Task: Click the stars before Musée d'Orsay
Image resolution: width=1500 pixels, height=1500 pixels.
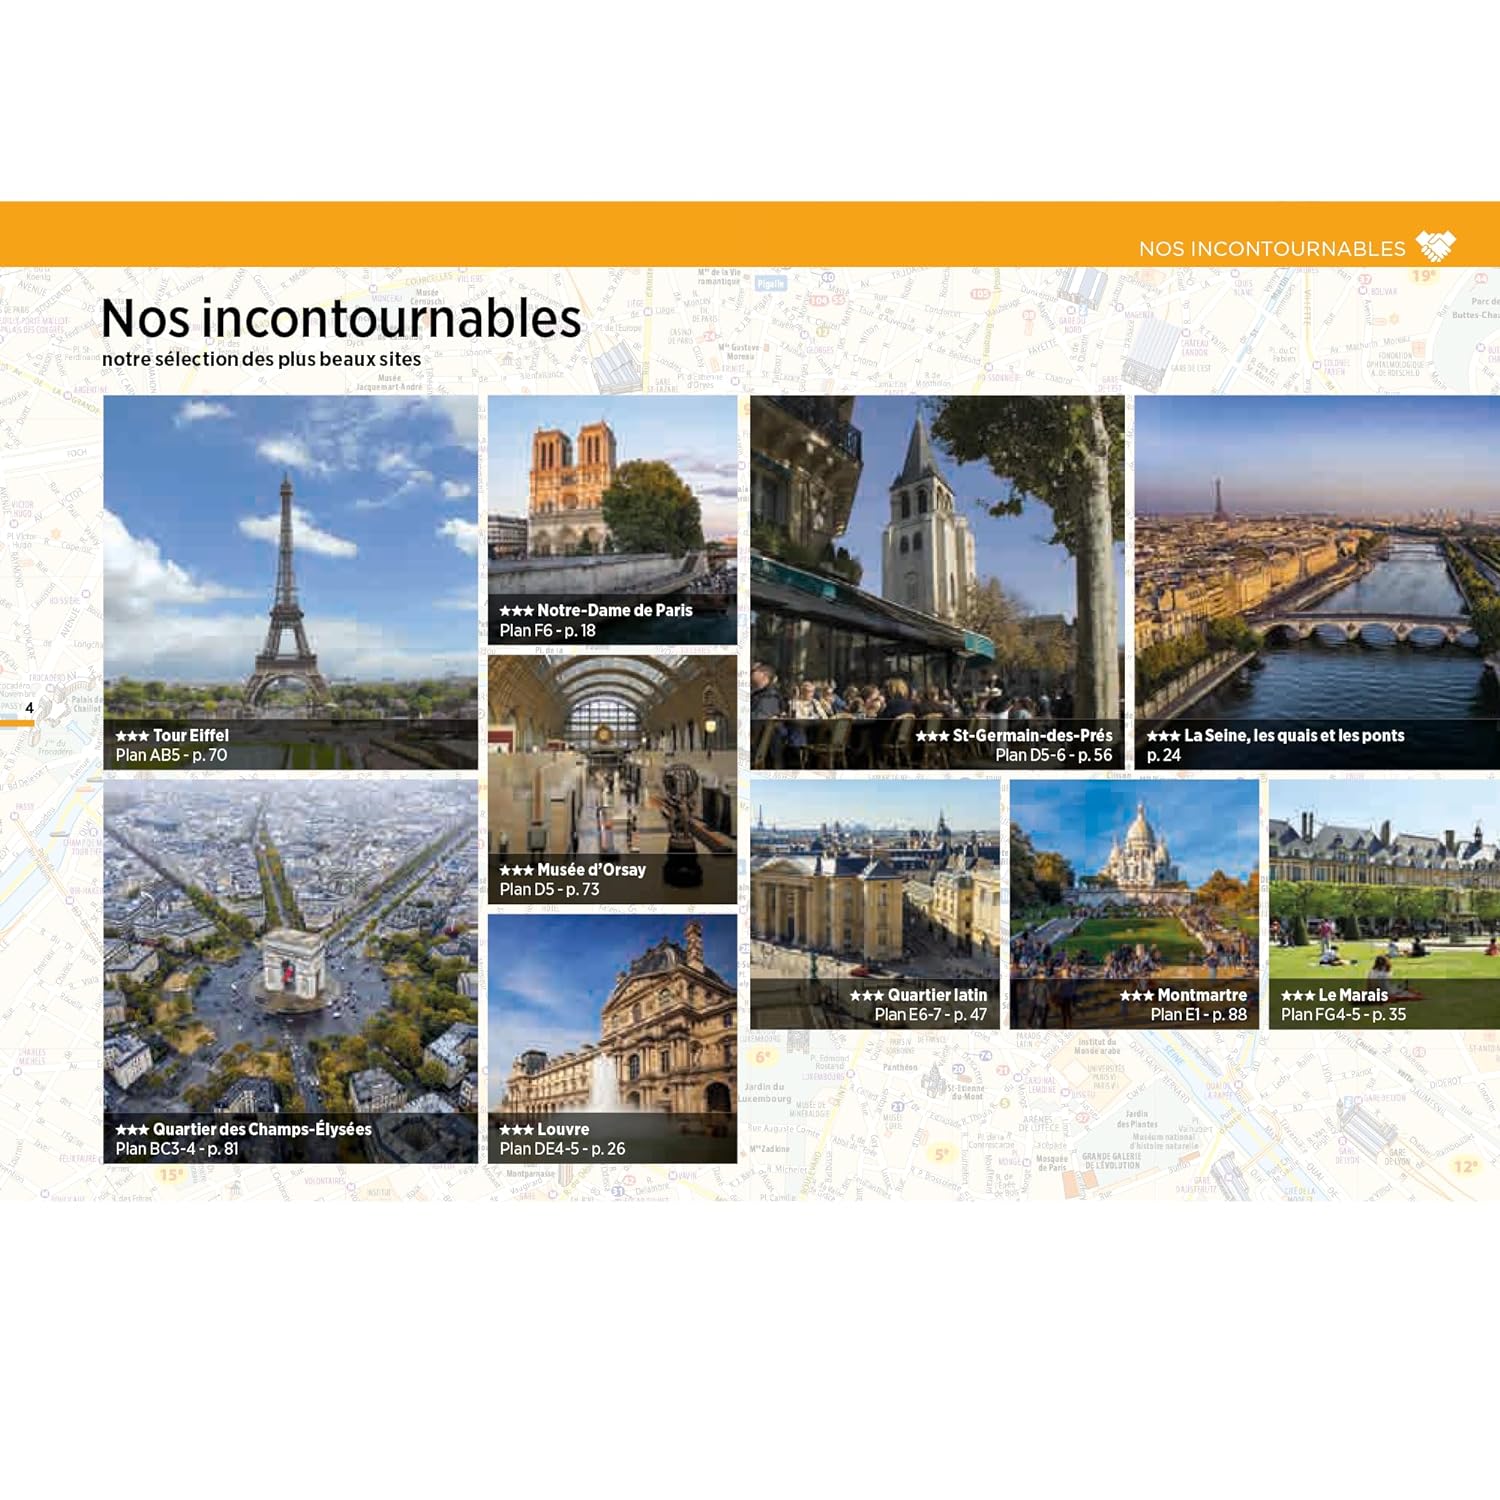Action: 516,871
